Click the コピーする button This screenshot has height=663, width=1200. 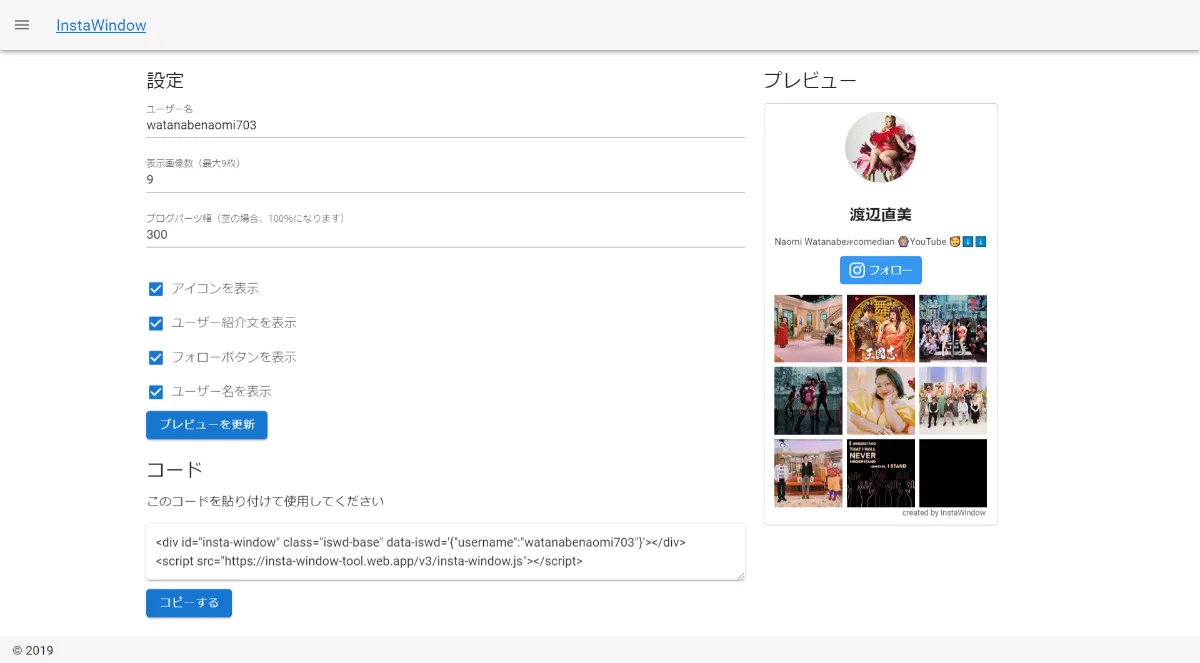pyautogui.click(x=189, y=603)
